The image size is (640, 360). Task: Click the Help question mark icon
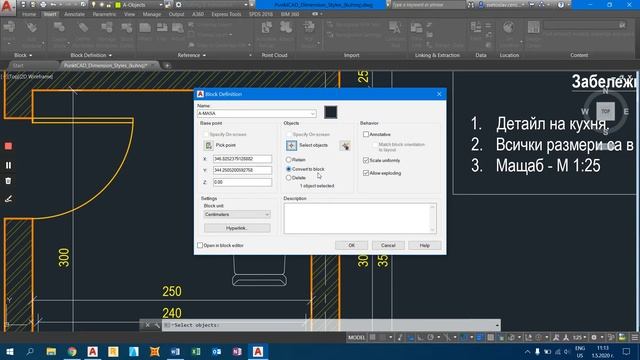tap(561, 5)
